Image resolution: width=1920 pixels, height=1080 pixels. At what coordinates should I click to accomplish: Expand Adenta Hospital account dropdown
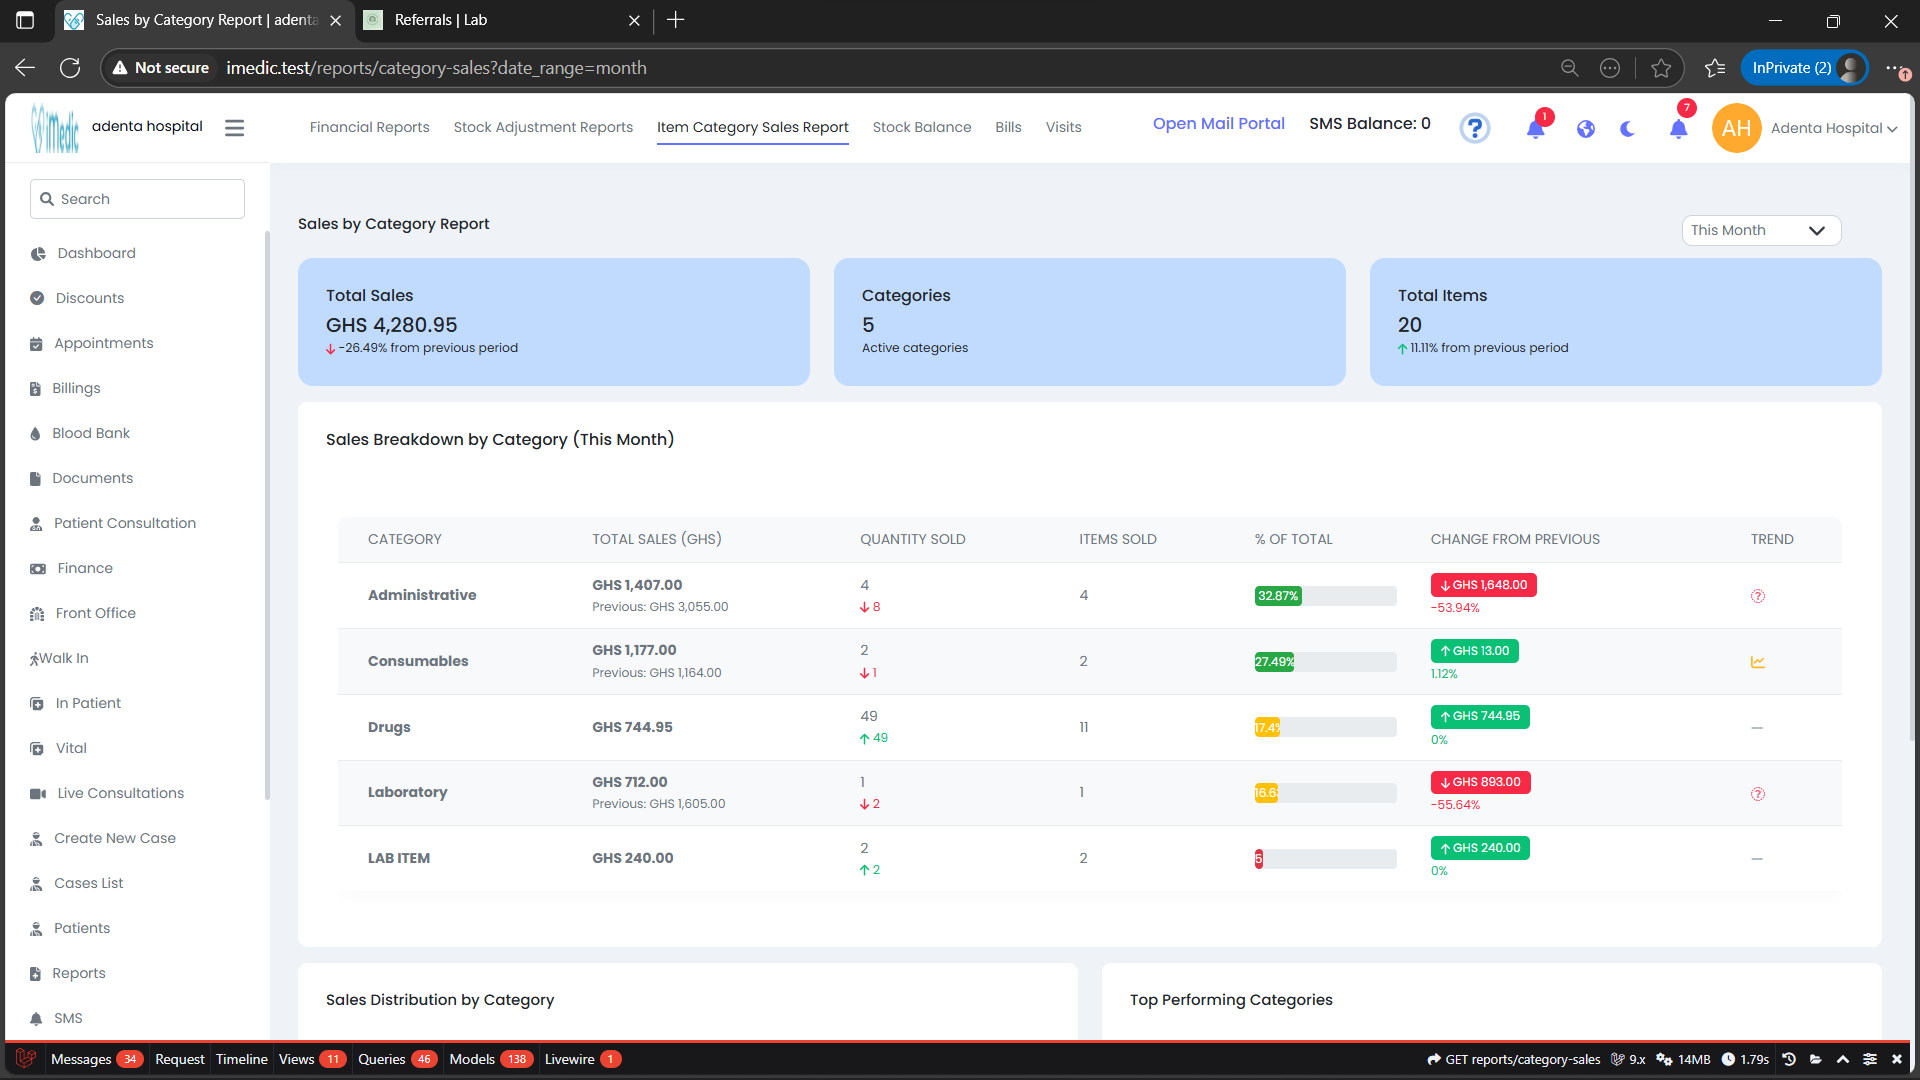pyautogui.click(x=1834, y=128)
